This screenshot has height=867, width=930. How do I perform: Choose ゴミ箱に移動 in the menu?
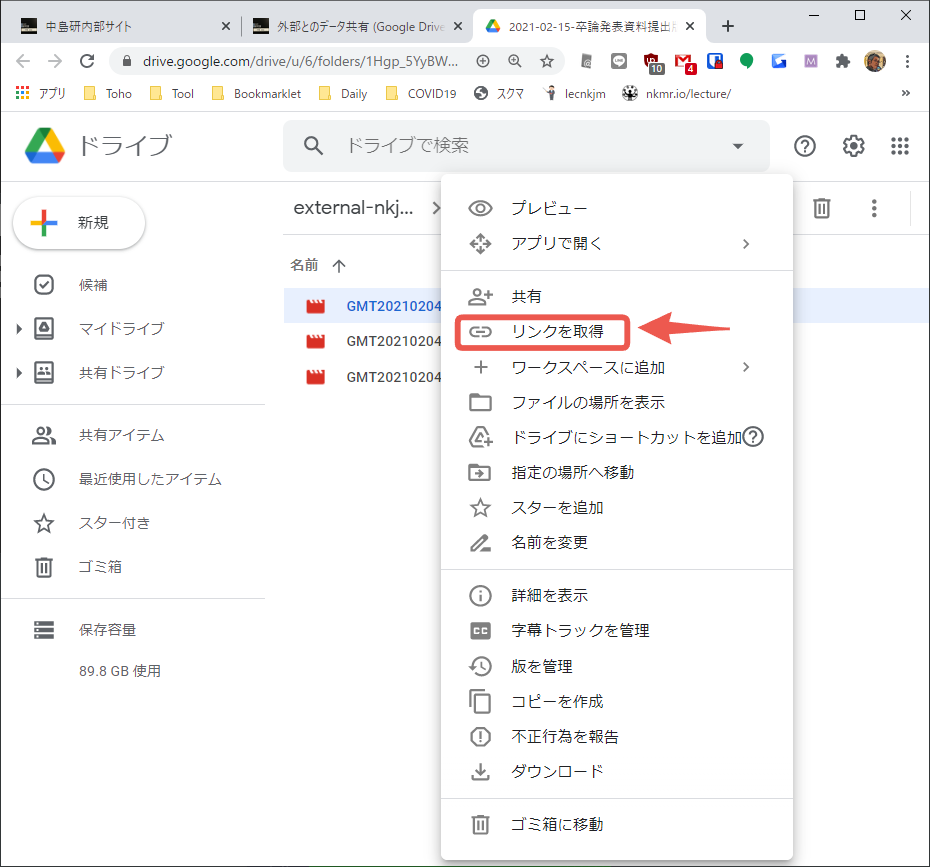tap(617, 824)
